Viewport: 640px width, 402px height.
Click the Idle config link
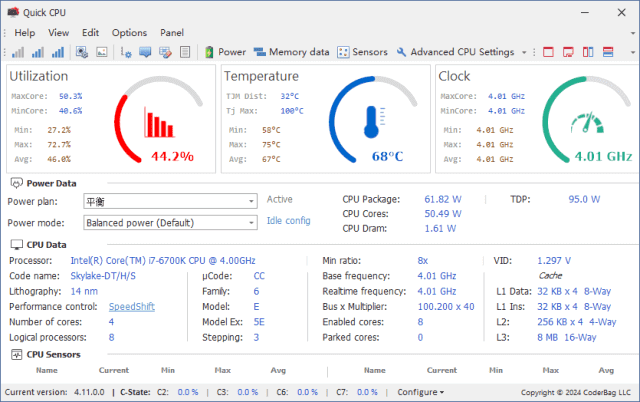(x=288, y=220)
